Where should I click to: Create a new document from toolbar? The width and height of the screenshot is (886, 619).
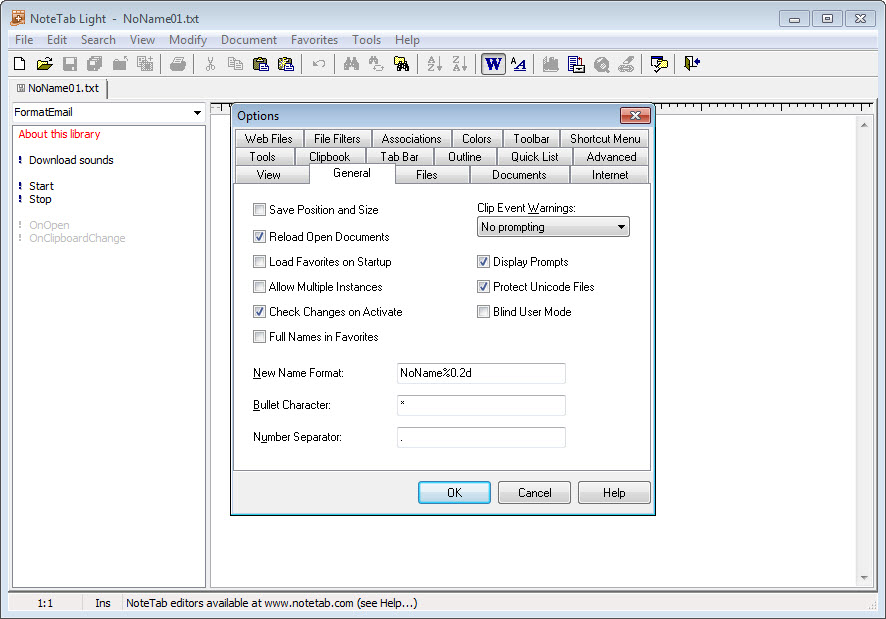click(x=20, y=64)
